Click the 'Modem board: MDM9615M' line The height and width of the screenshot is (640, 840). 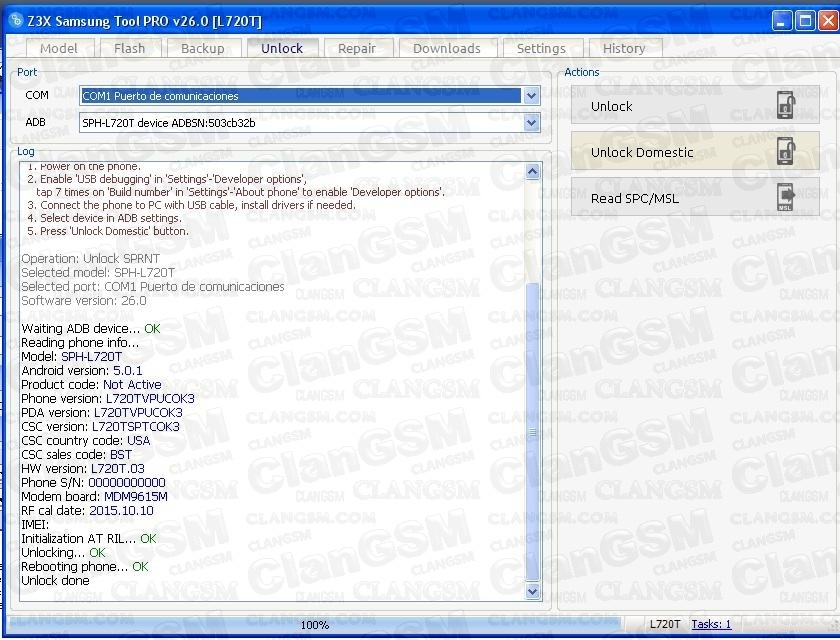pos(94,496)
